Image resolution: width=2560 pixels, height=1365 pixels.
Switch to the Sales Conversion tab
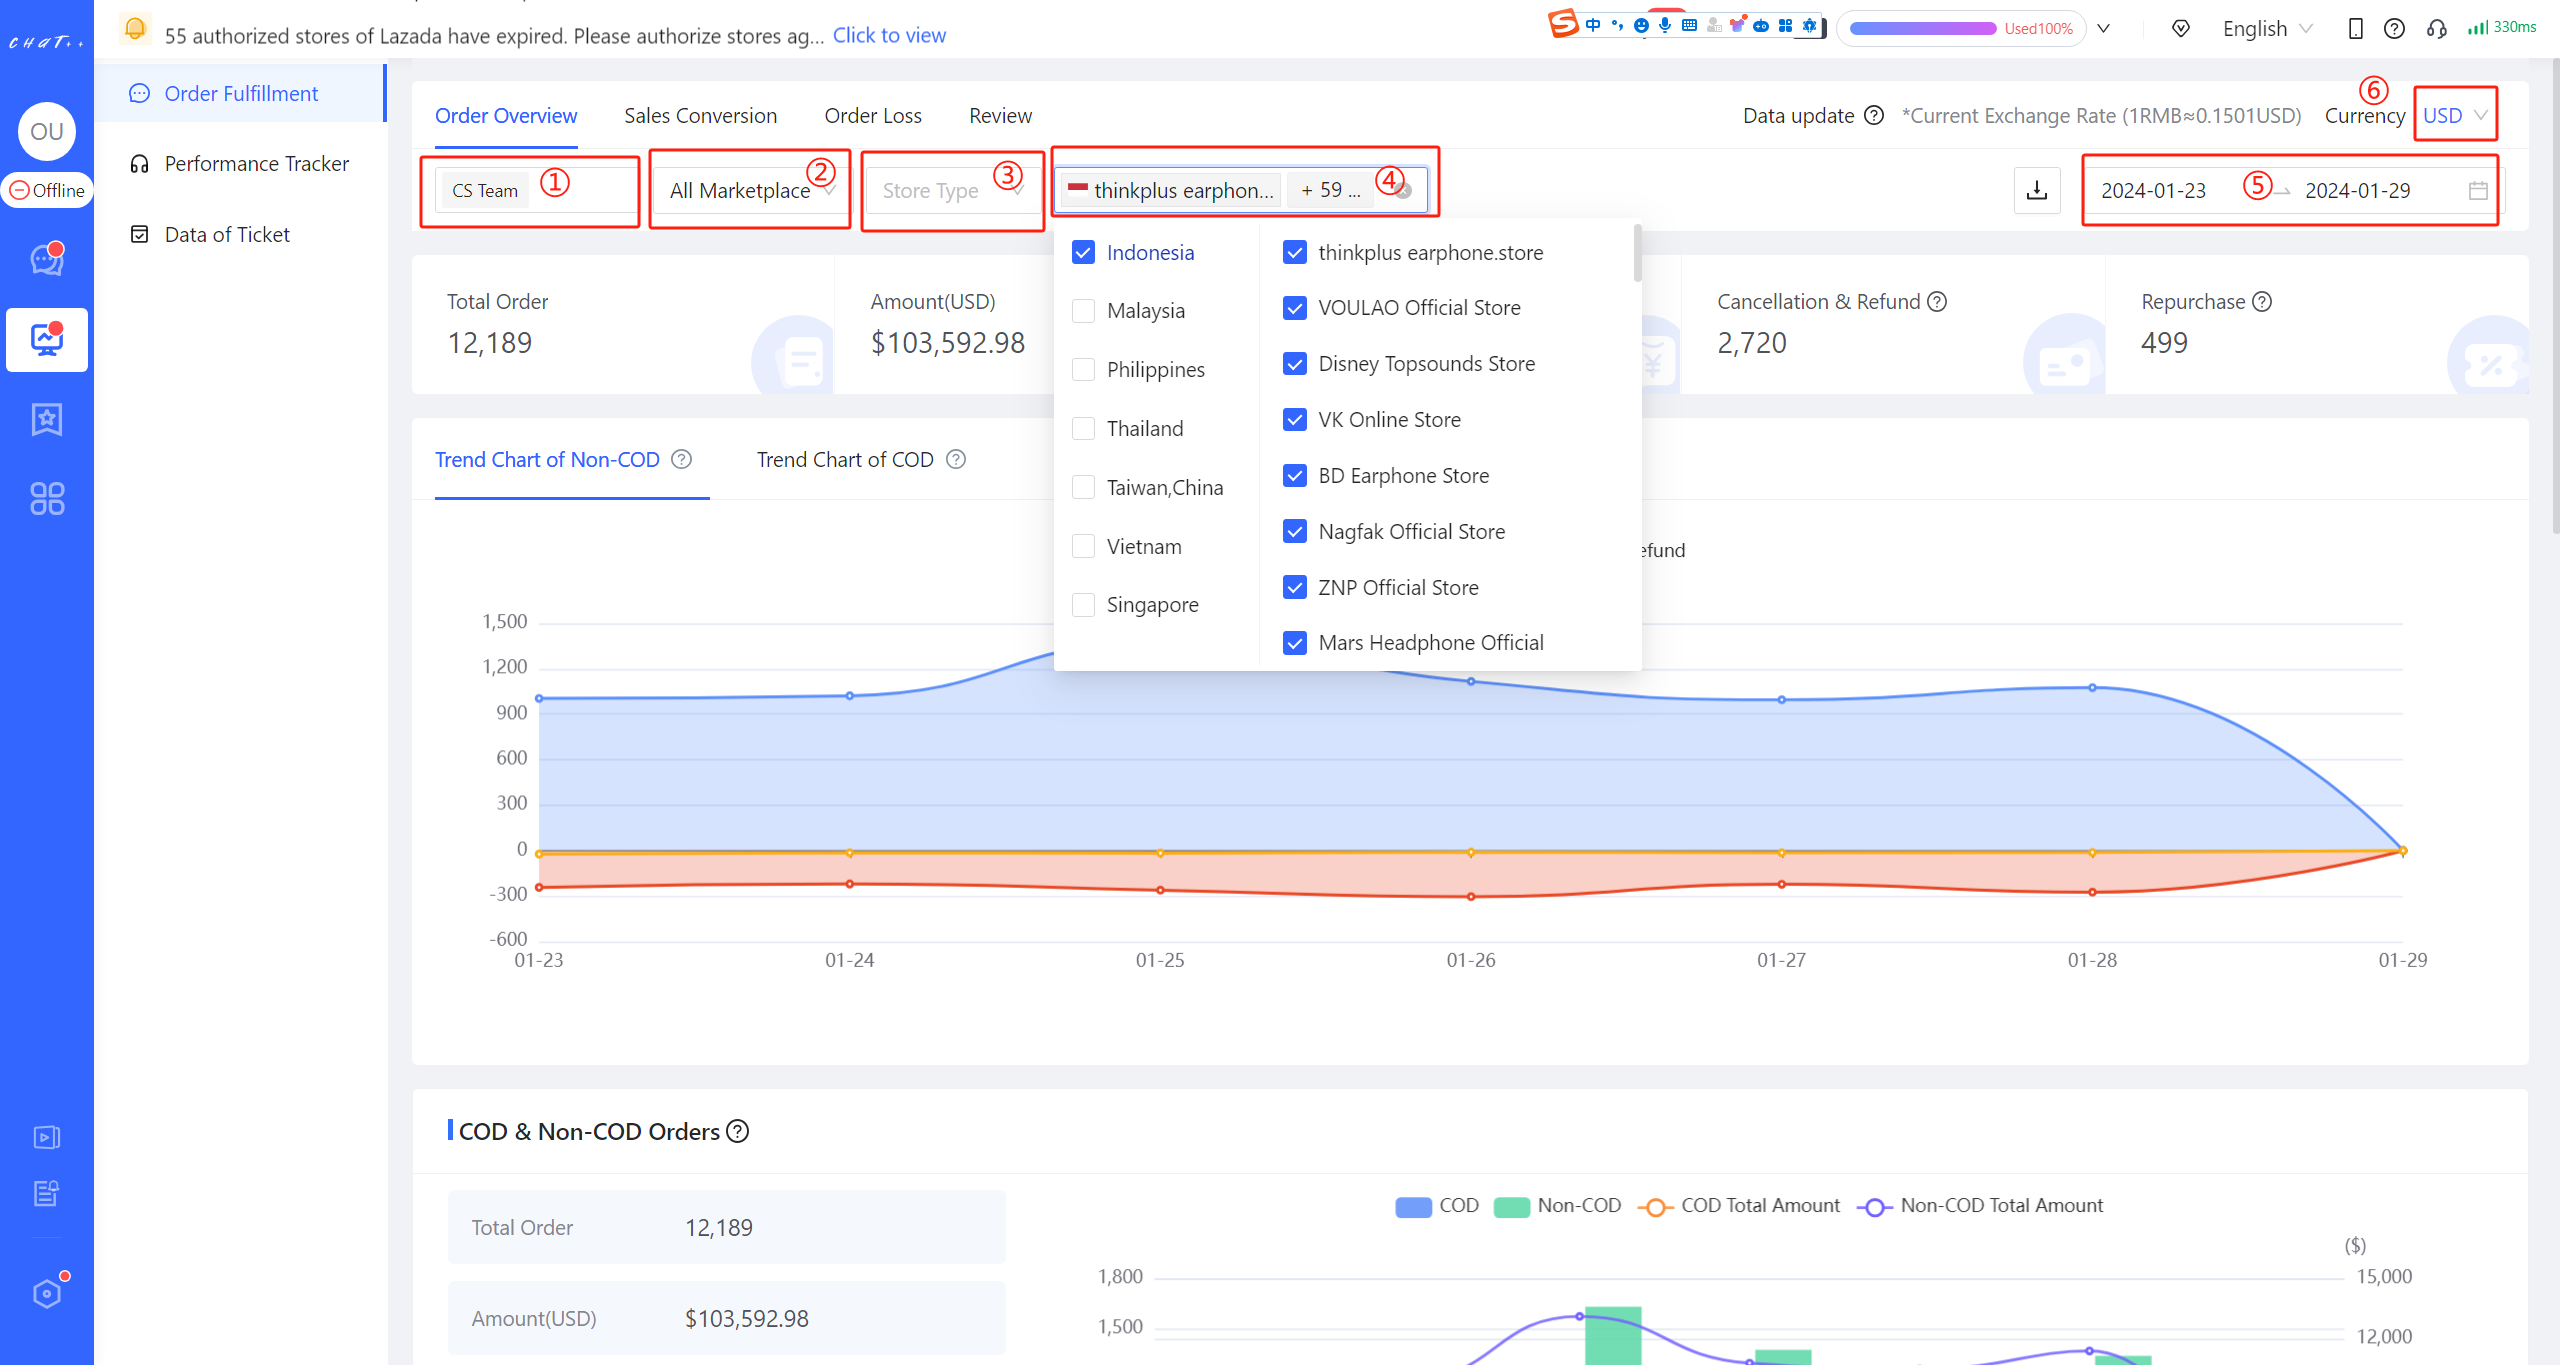pos(701,115)
